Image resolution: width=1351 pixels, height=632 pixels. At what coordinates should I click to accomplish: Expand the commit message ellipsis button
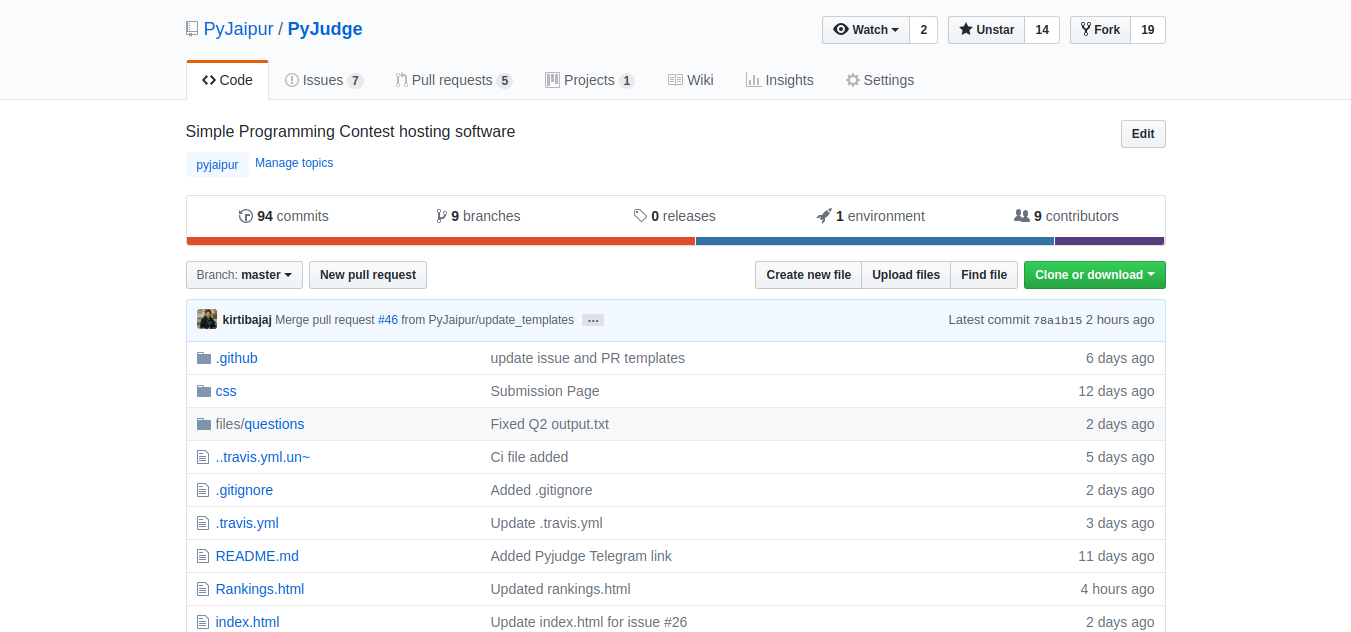(593, 320)
